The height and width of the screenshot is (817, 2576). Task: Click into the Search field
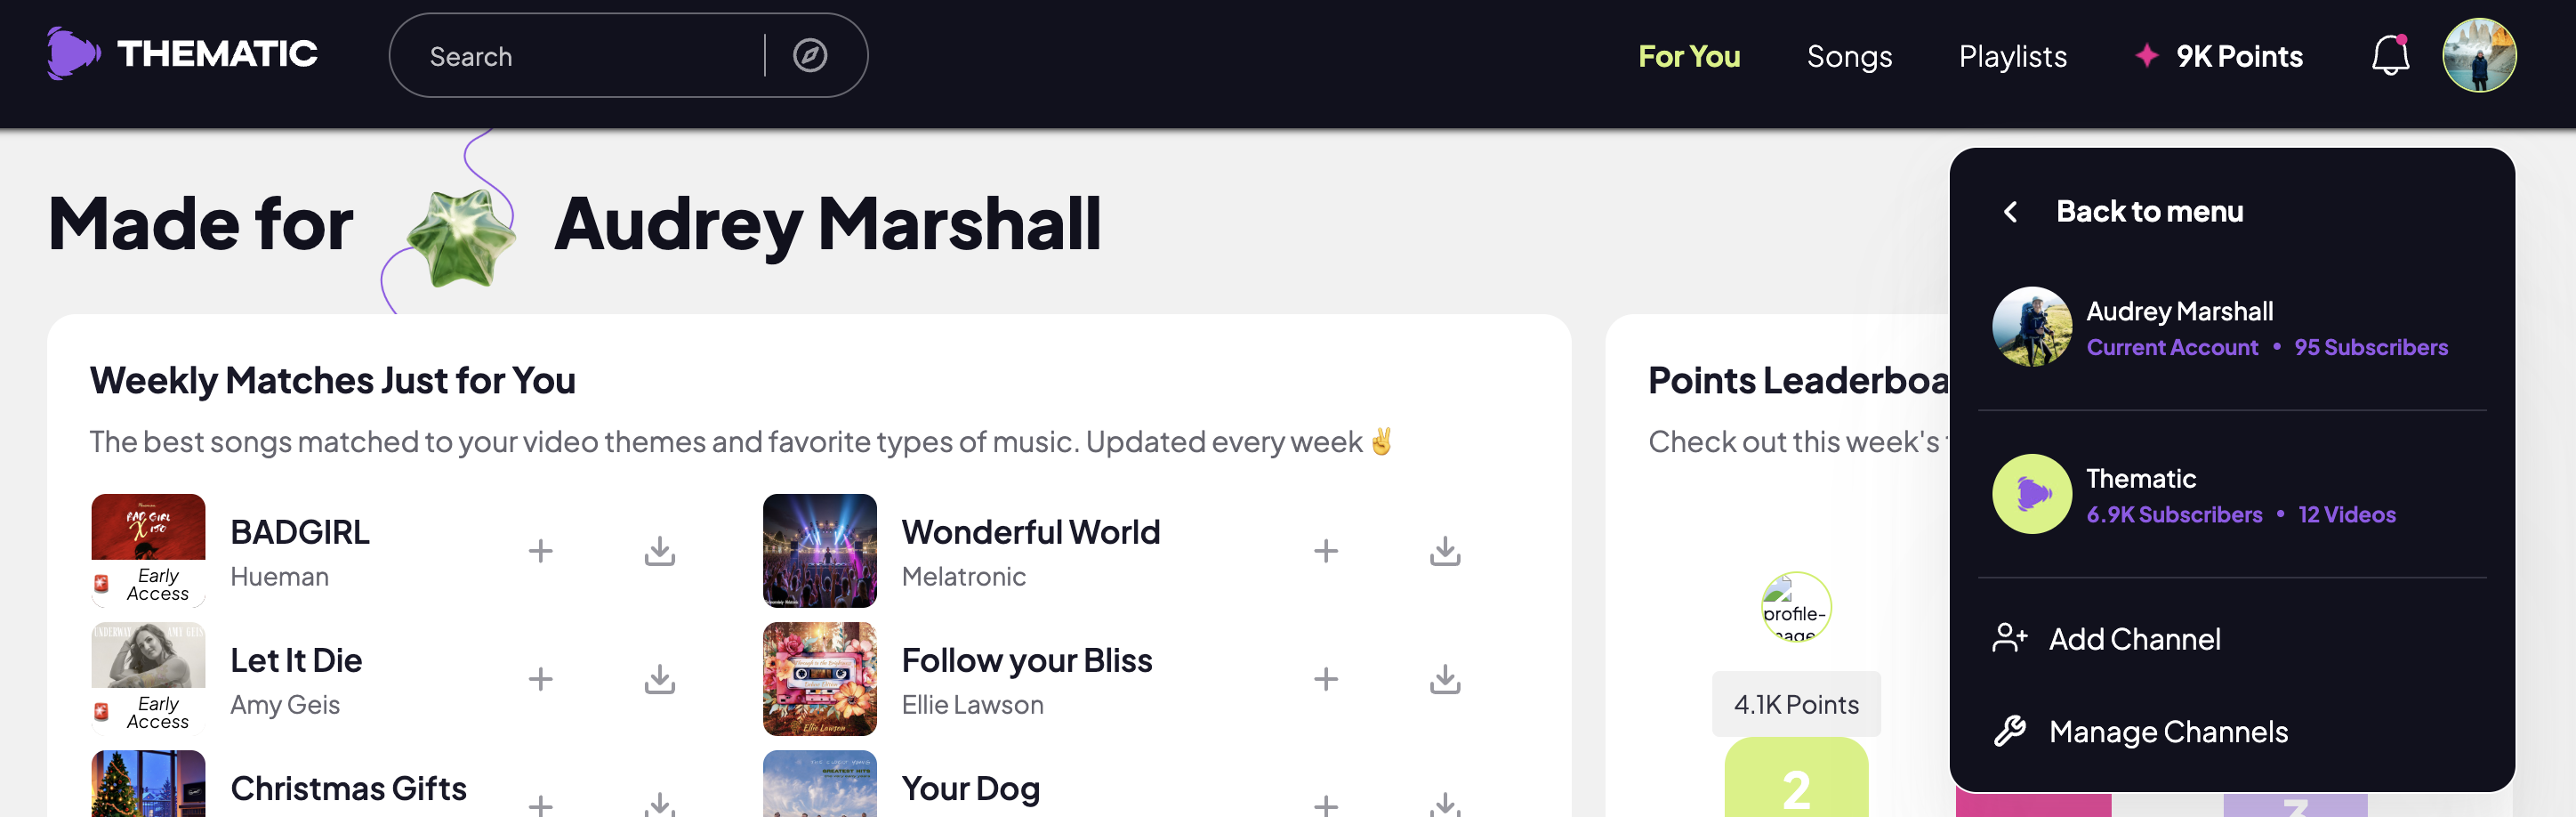click(590, 57)
